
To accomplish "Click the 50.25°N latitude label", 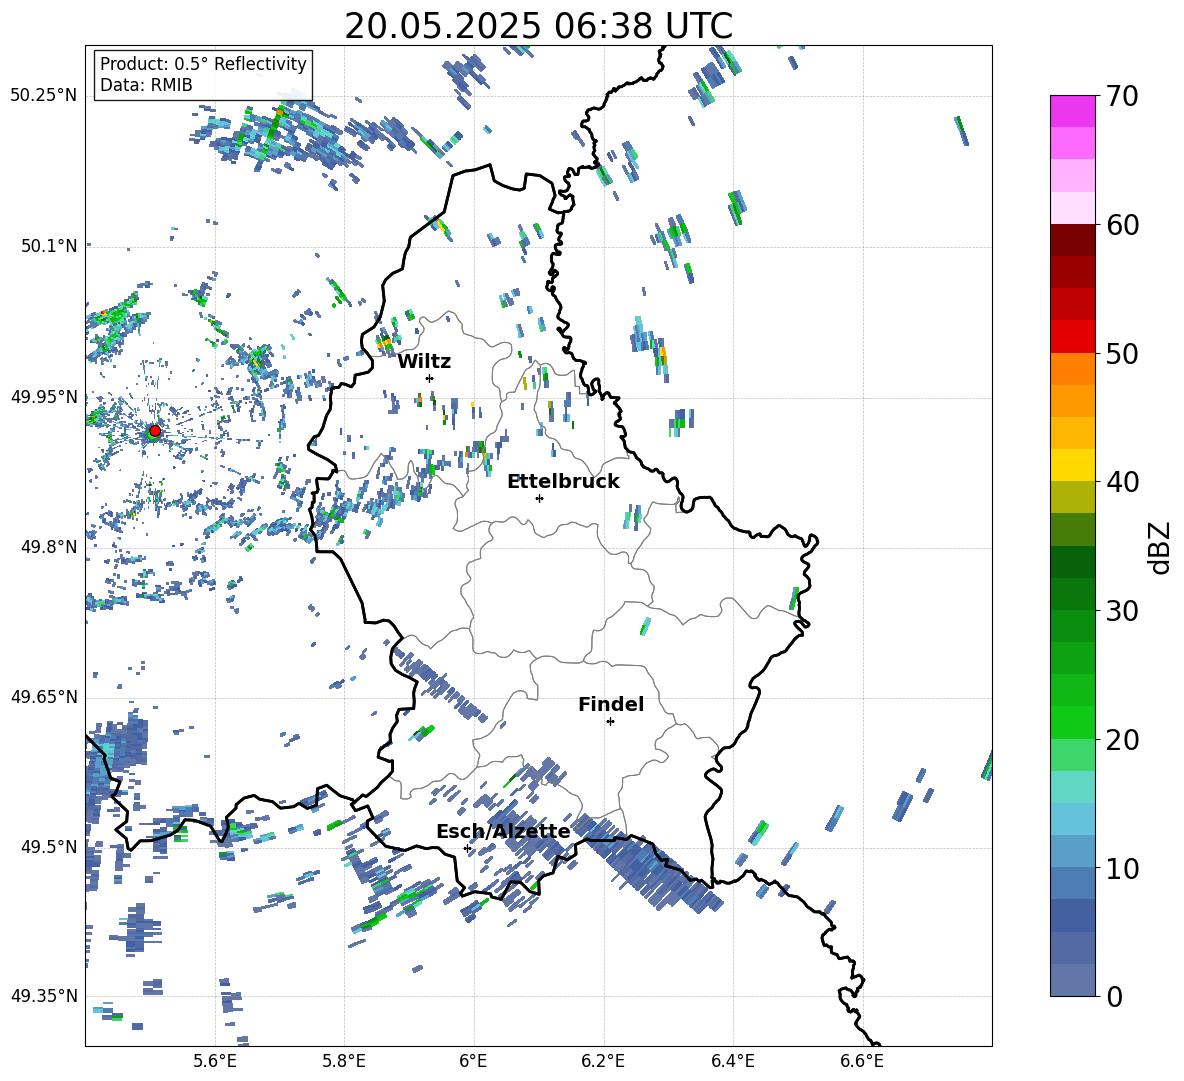I will [44, 96].
